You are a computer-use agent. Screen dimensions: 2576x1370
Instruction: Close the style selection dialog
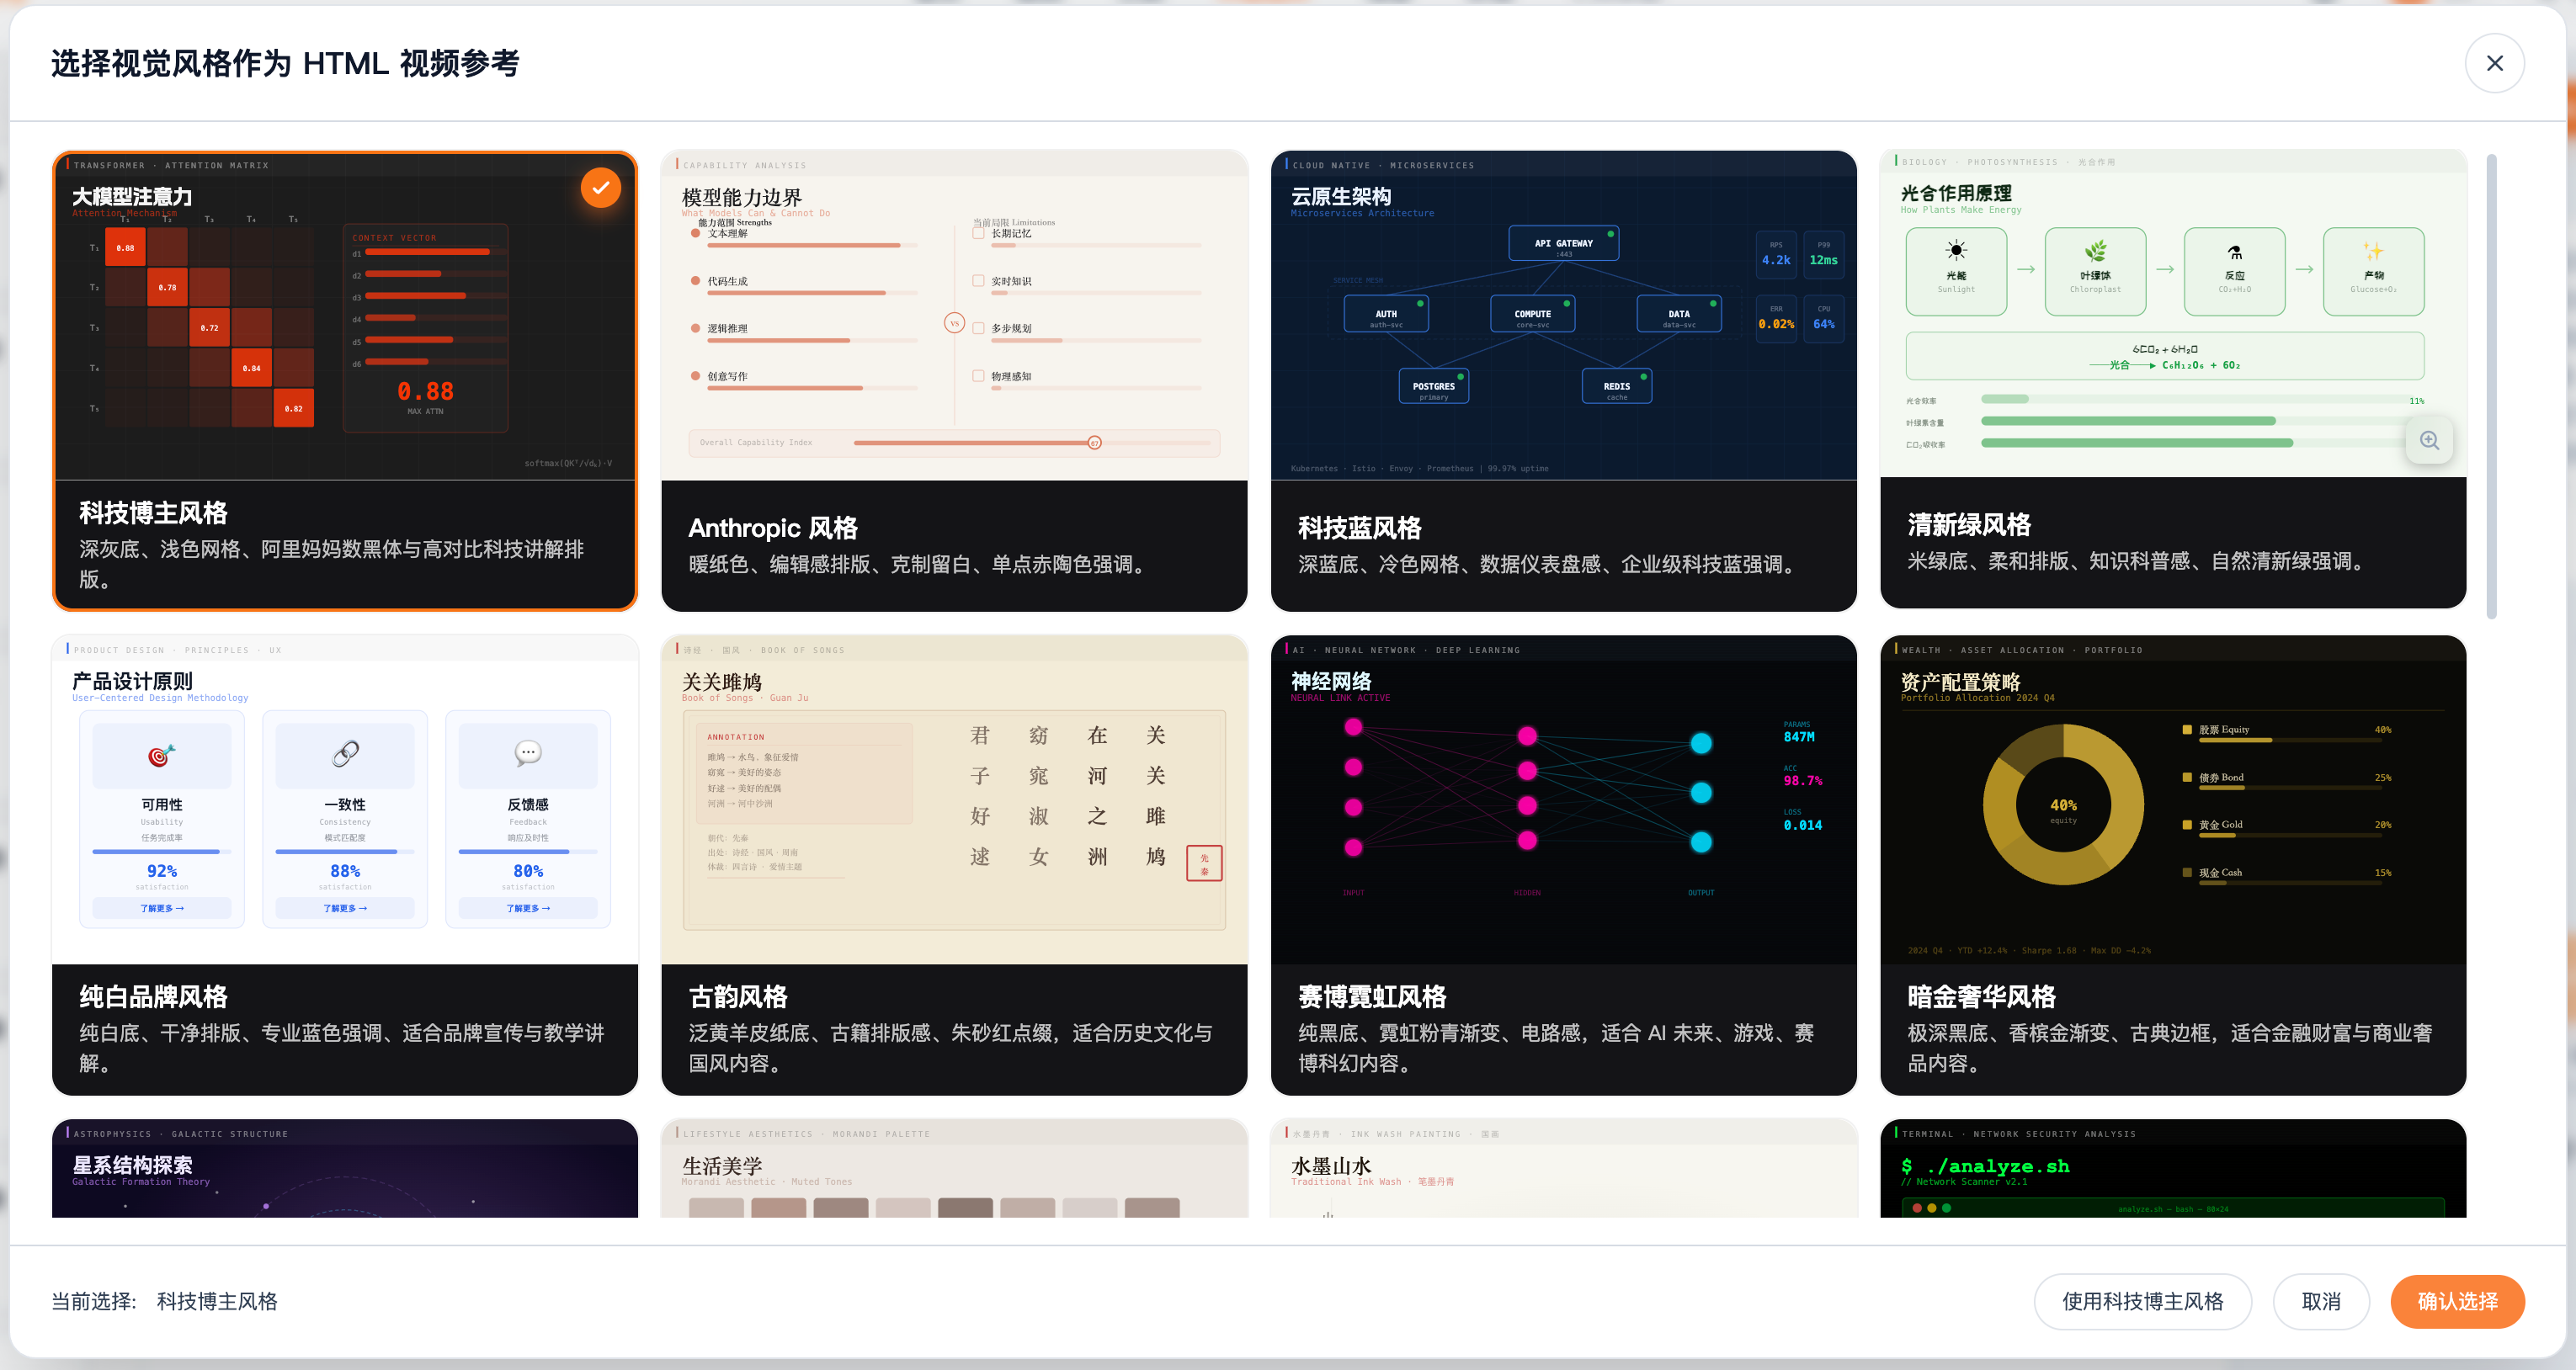[2494, 63]
